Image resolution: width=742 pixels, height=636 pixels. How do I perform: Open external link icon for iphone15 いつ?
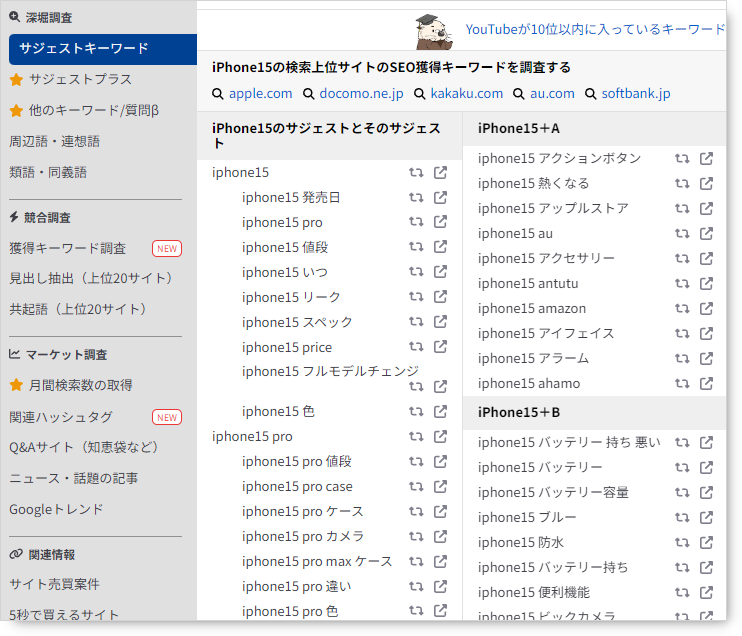[440, 272]
